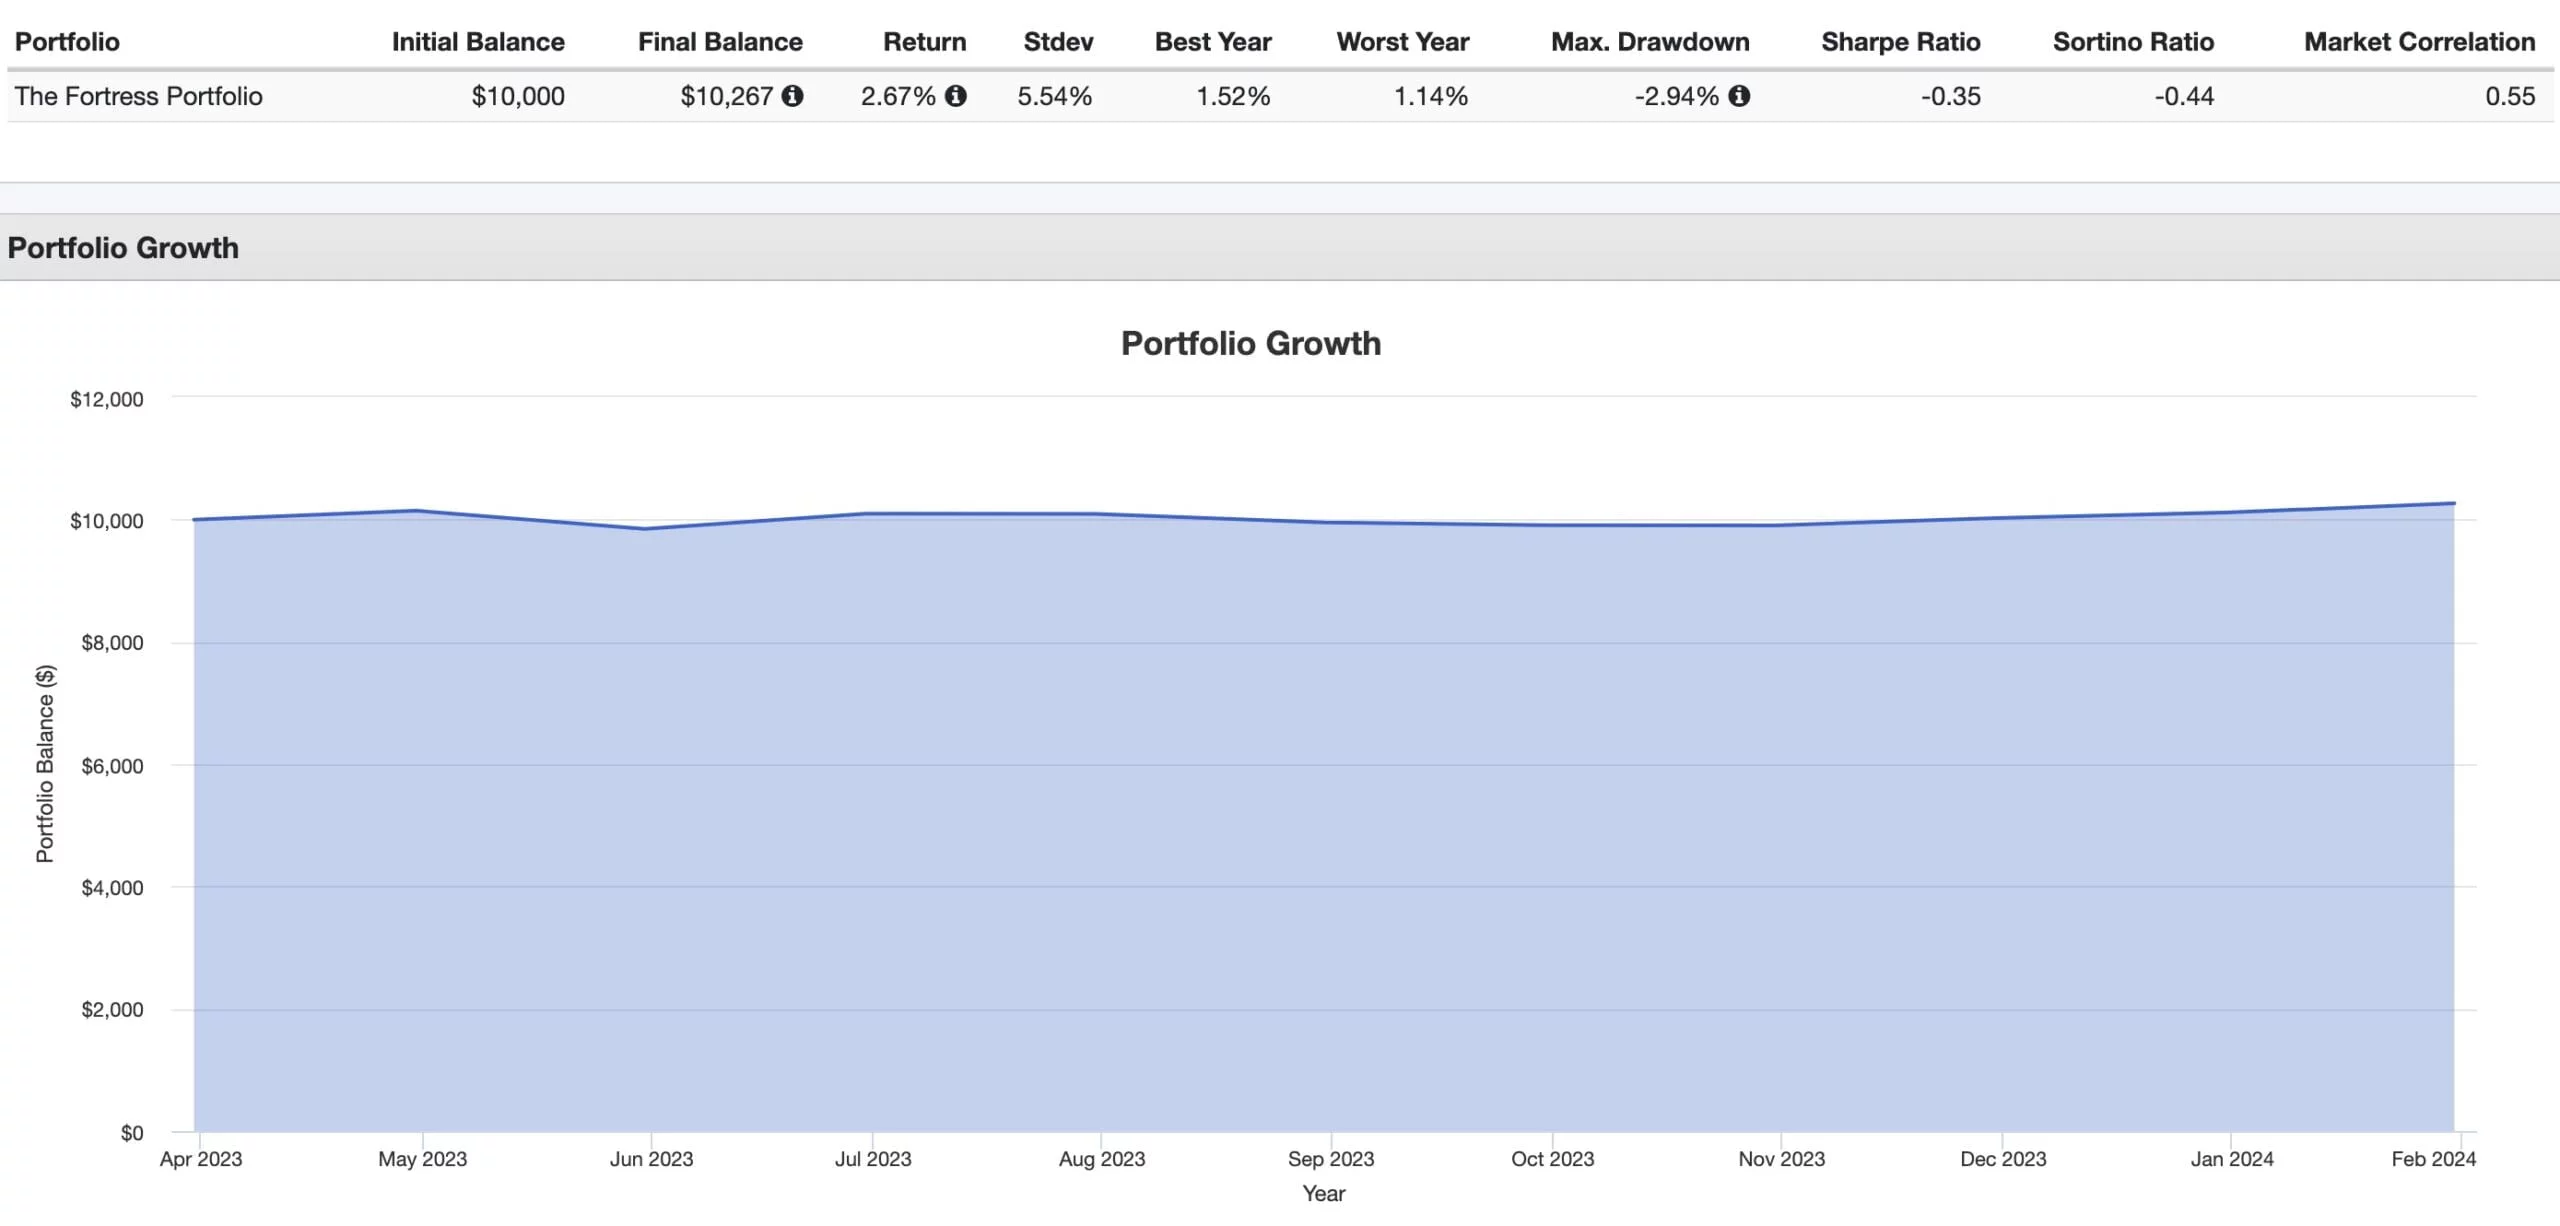The width and height of the screenshot is (2560, 1226).
Task: Click the Sep 2023 x-axis label
Action: pyautogui.click(x=1331, y=1159)
